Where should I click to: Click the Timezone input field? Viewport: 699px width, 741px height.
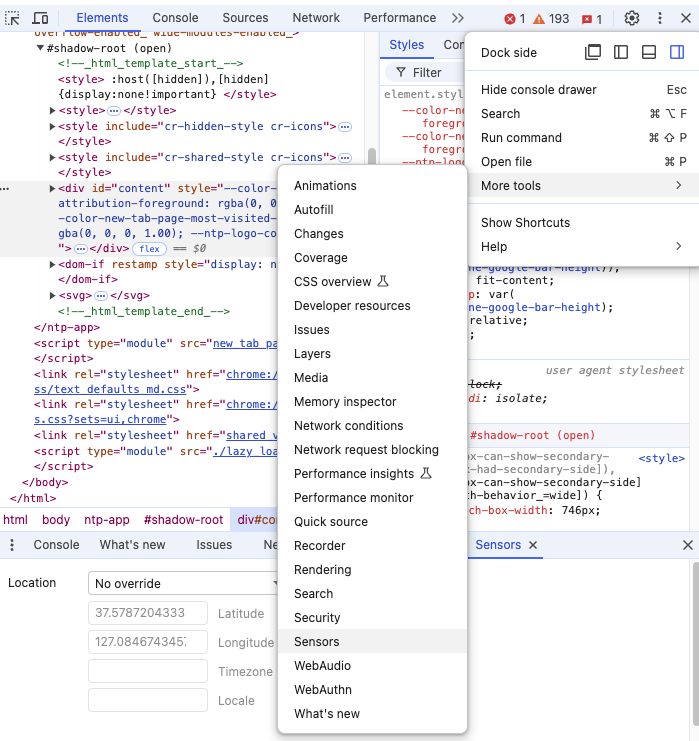(147, 671)
